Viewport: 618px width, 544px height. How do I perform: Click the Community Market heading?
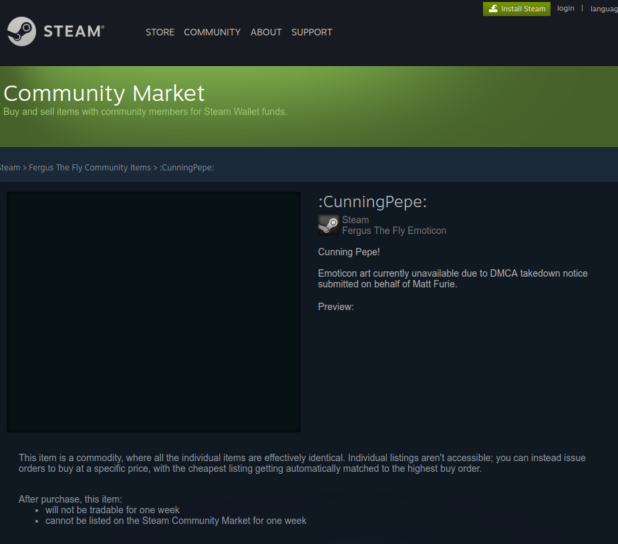[x=104, y=94]
